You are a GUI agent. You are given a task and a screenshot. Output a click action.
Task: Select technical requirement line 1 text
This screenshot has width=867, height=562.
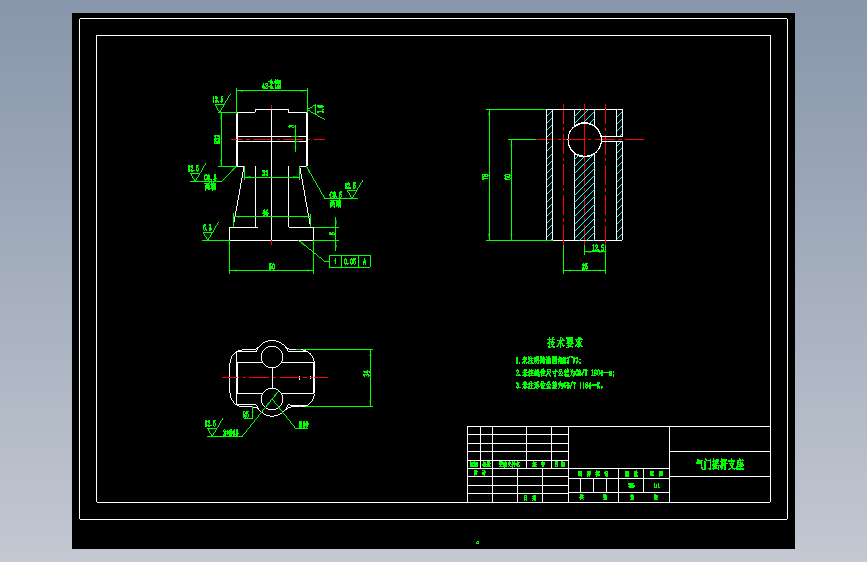pos(549,360)
